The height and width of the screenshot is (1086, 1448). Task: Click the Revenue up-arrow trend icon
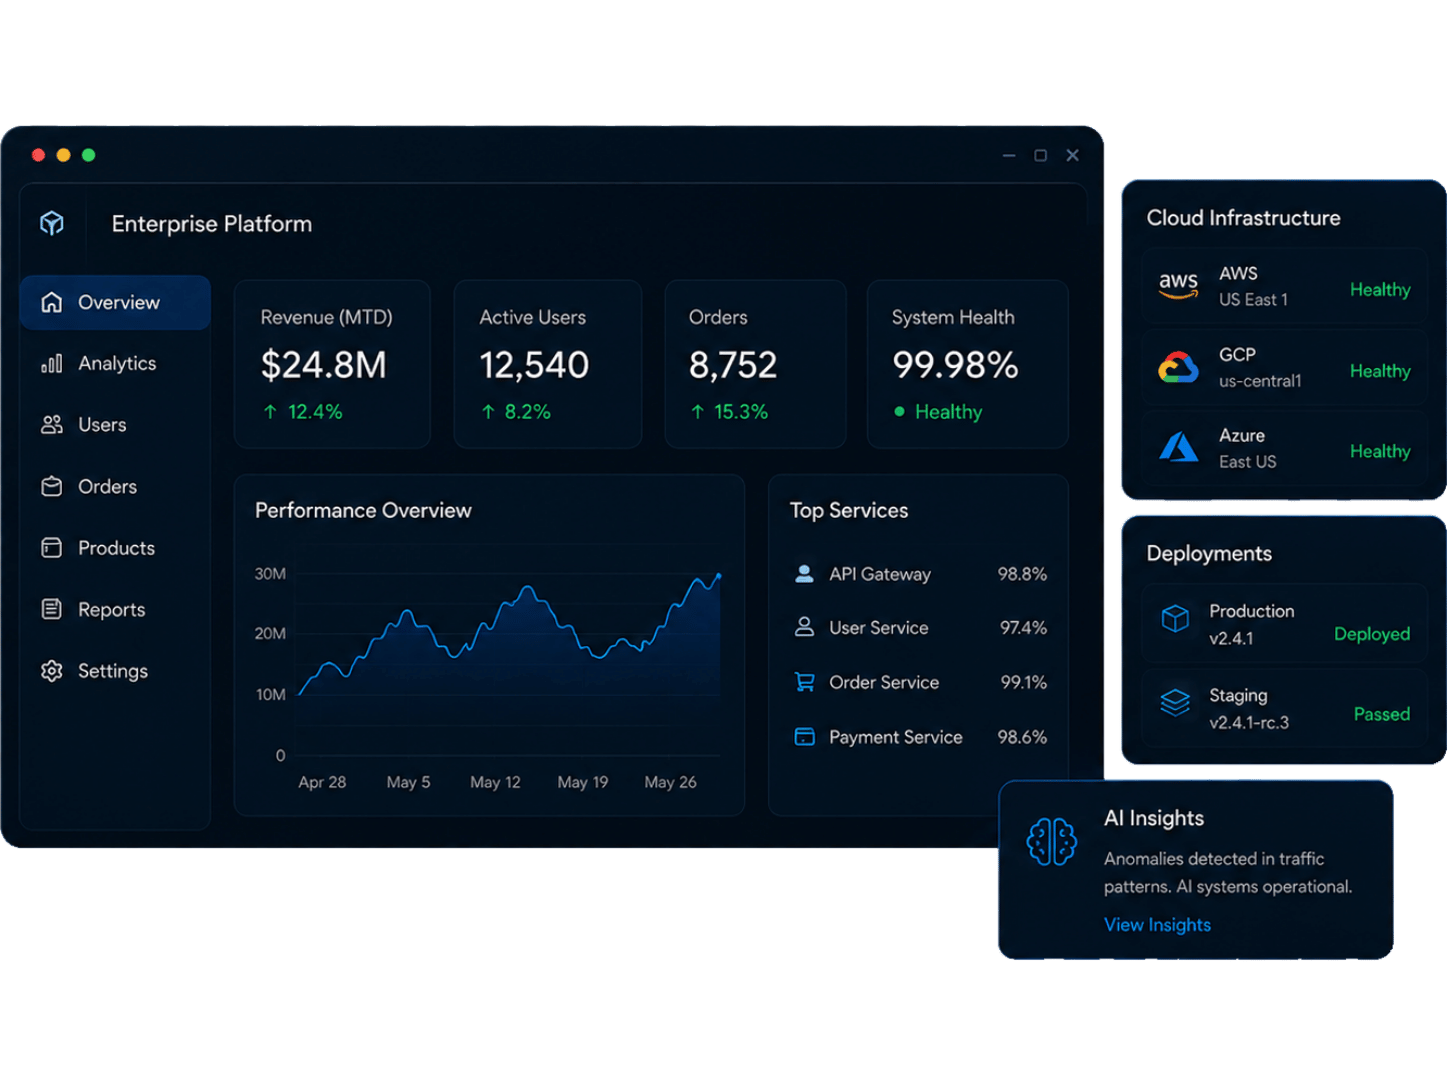(x=270, y=411)
